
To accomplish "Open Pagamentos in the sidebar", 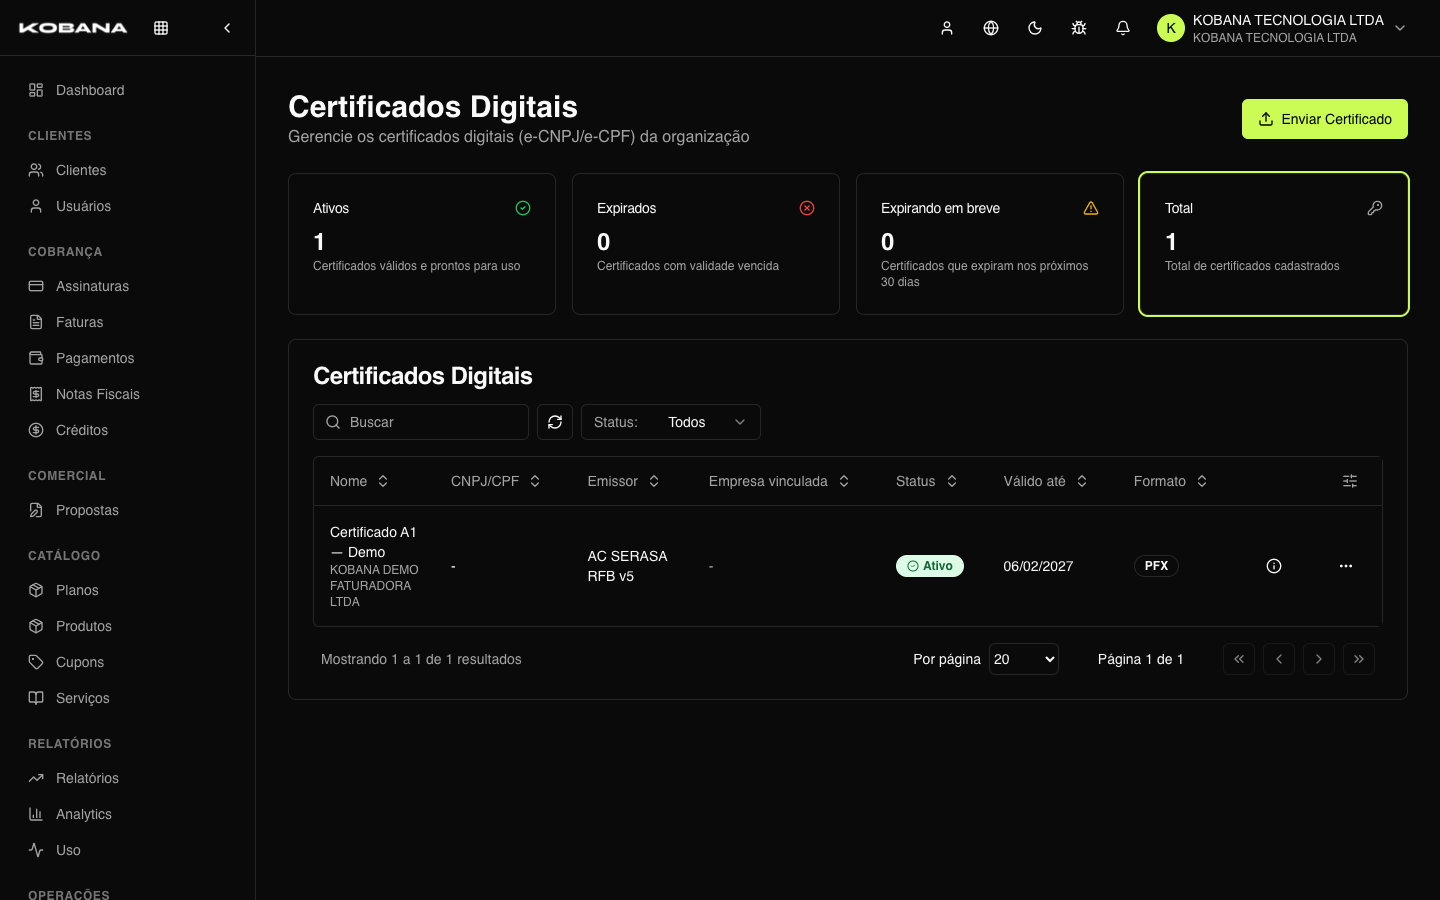I will pyautogui.click(x=127, y=358).
